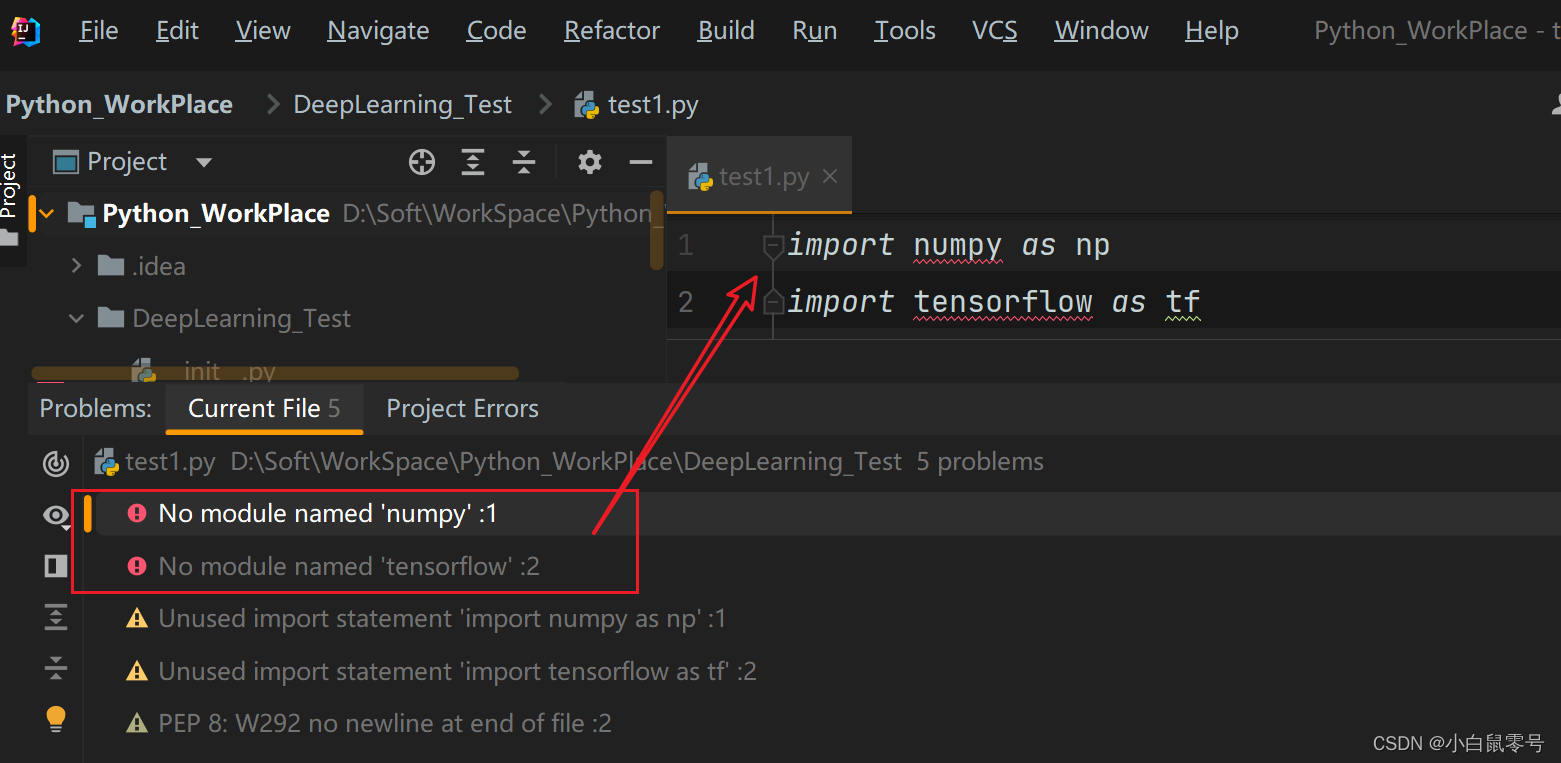Image resolution: width=1561 pixels, height=763 pixels.
Task: Select DeepLearning_Test breadcrumb
Action: (x=402, y=105)
